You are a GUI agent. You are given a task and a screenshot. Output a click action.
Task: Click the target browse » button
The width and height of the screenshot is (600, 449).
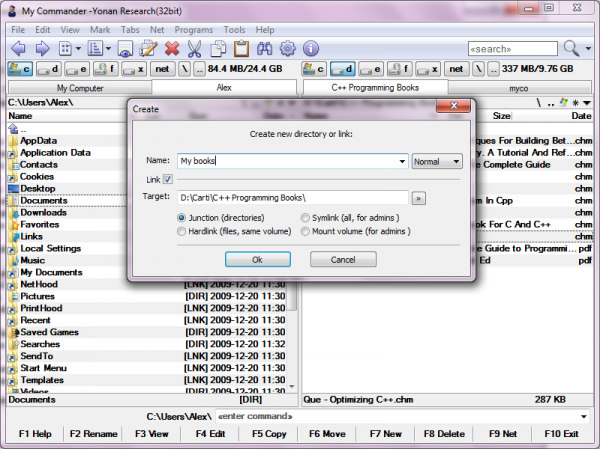[419, 198]
